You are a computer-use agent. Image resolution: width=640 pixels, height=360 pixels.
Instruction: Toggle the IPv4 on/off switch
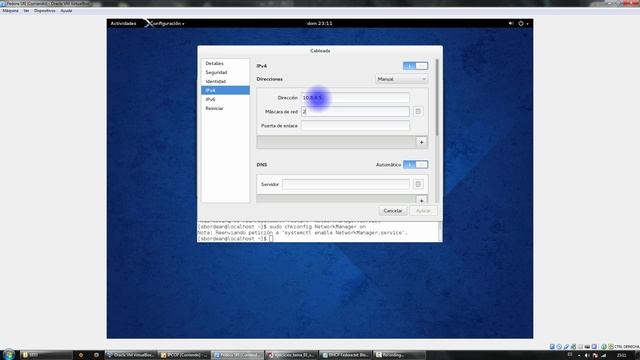tap(415, 66)
